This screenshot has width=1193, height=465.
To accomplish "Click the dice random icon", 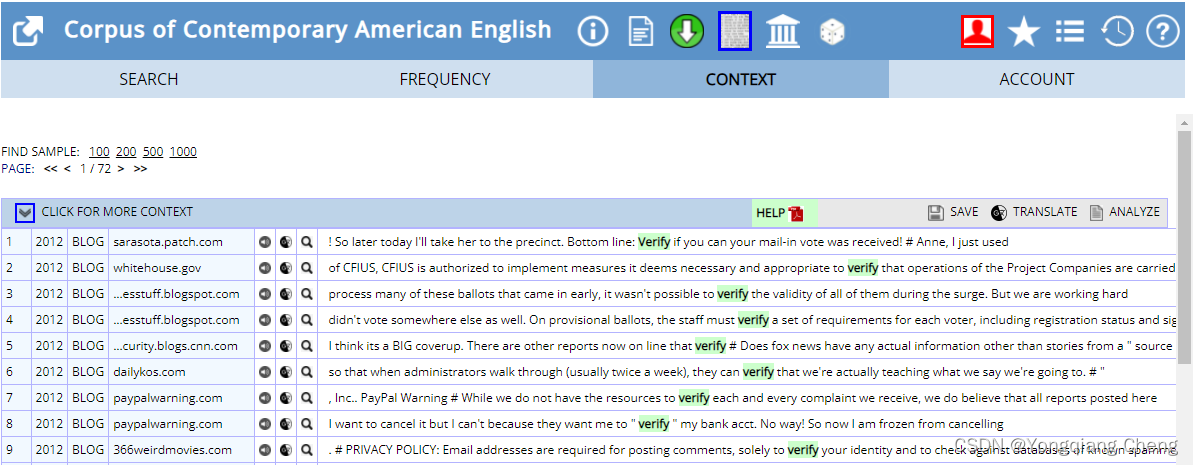I will pyautogui.click(x=832, y=32).
